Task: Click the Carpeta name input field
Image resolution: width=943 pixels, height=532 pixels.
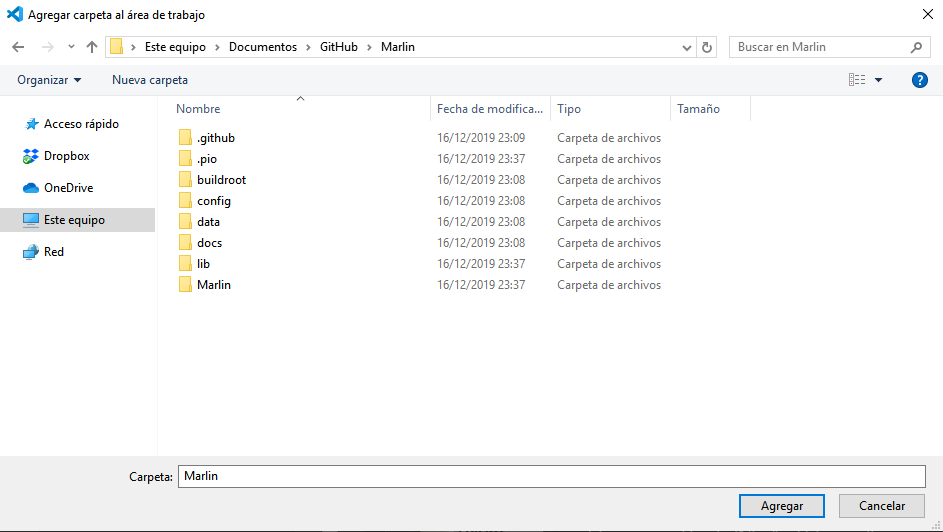Action: coord(551,476)
